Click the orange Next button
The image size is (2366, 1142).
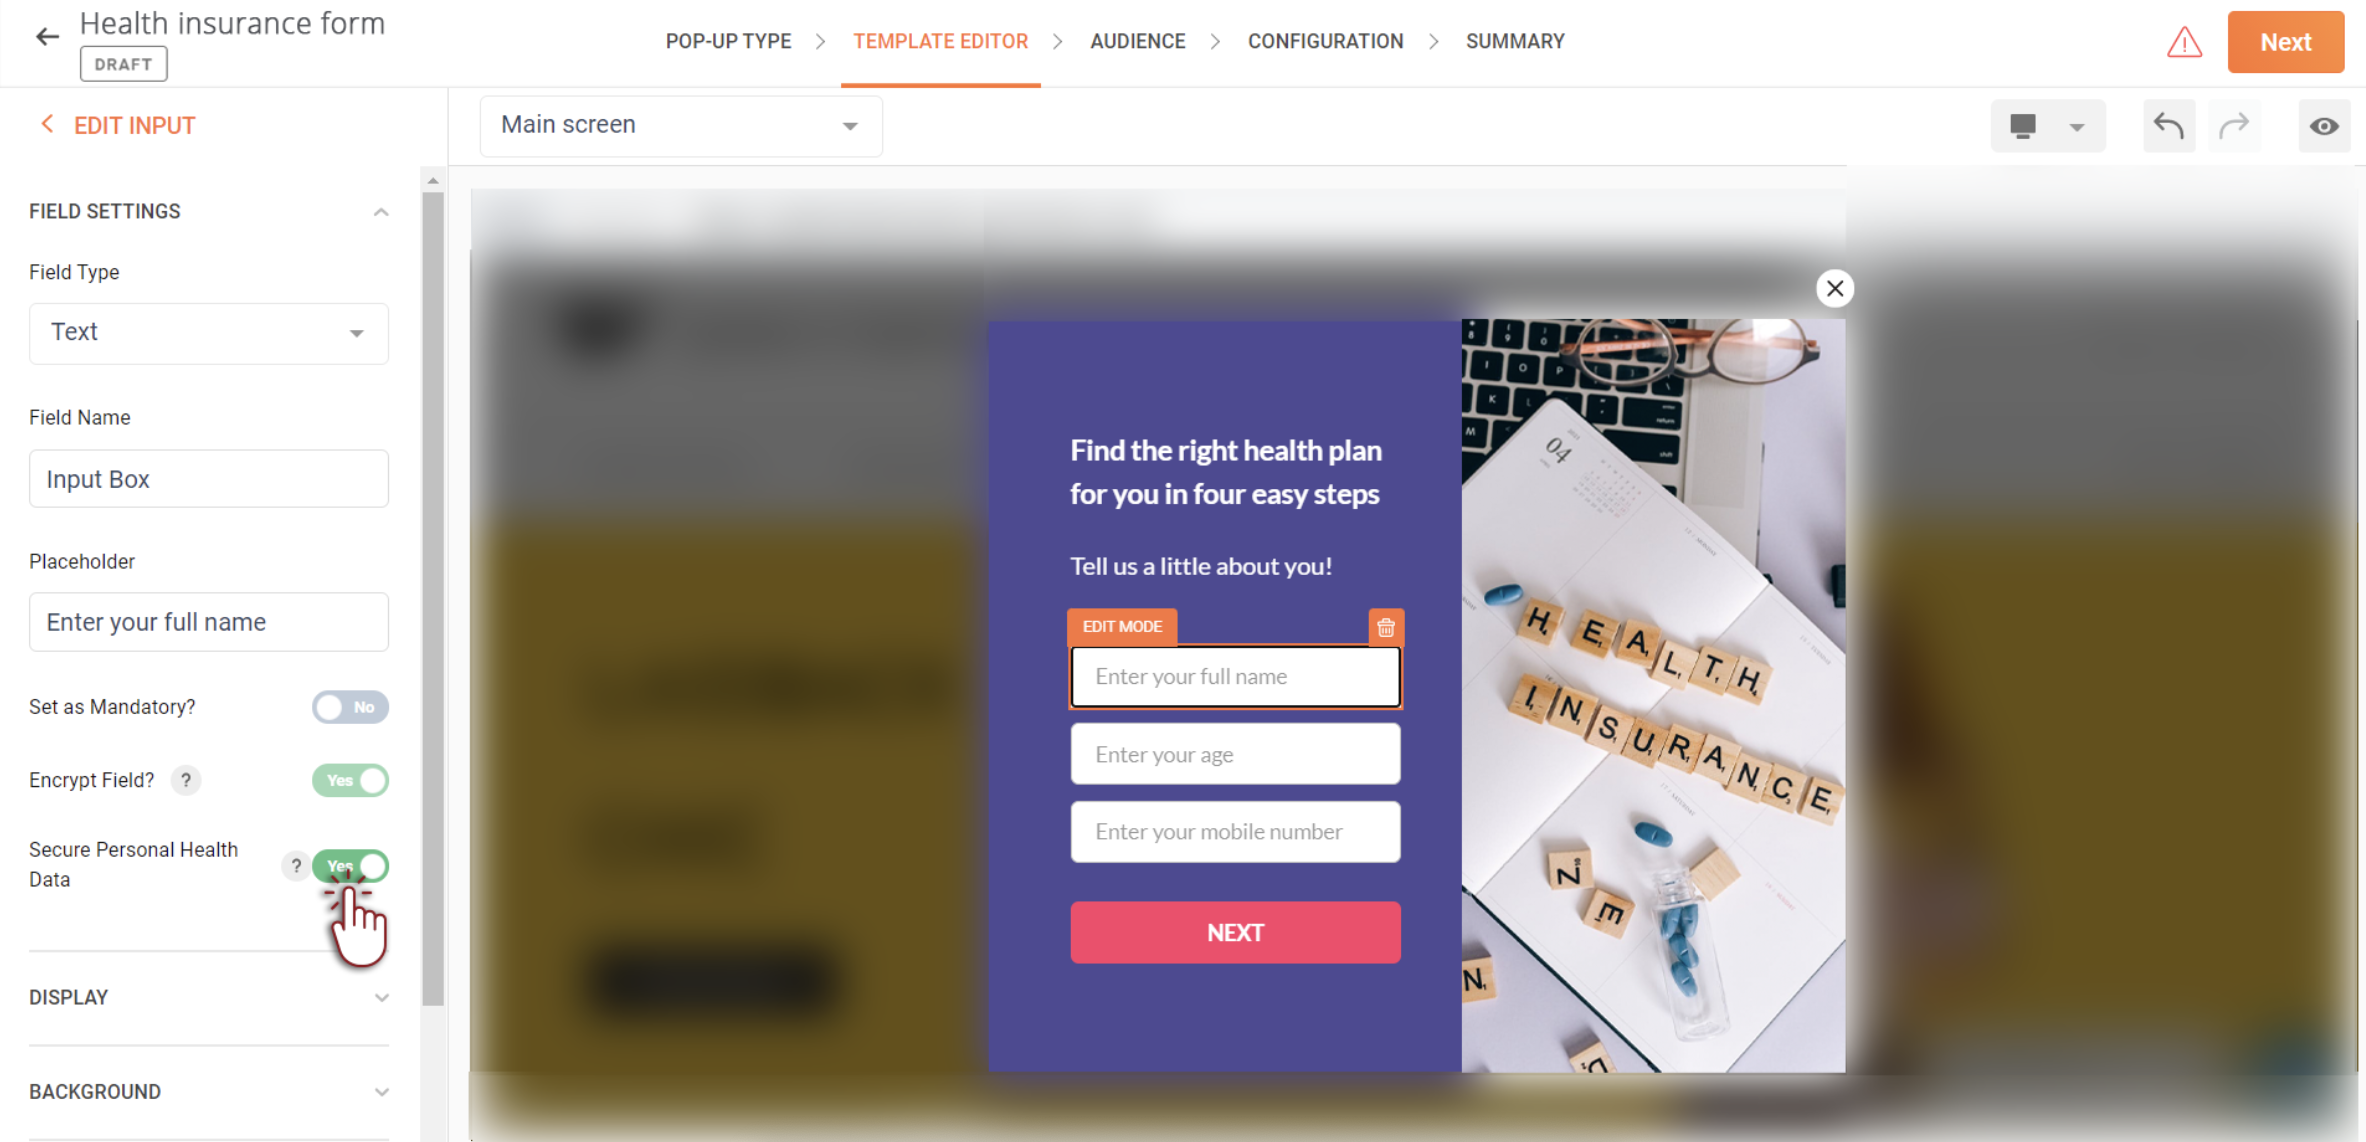2285,42
